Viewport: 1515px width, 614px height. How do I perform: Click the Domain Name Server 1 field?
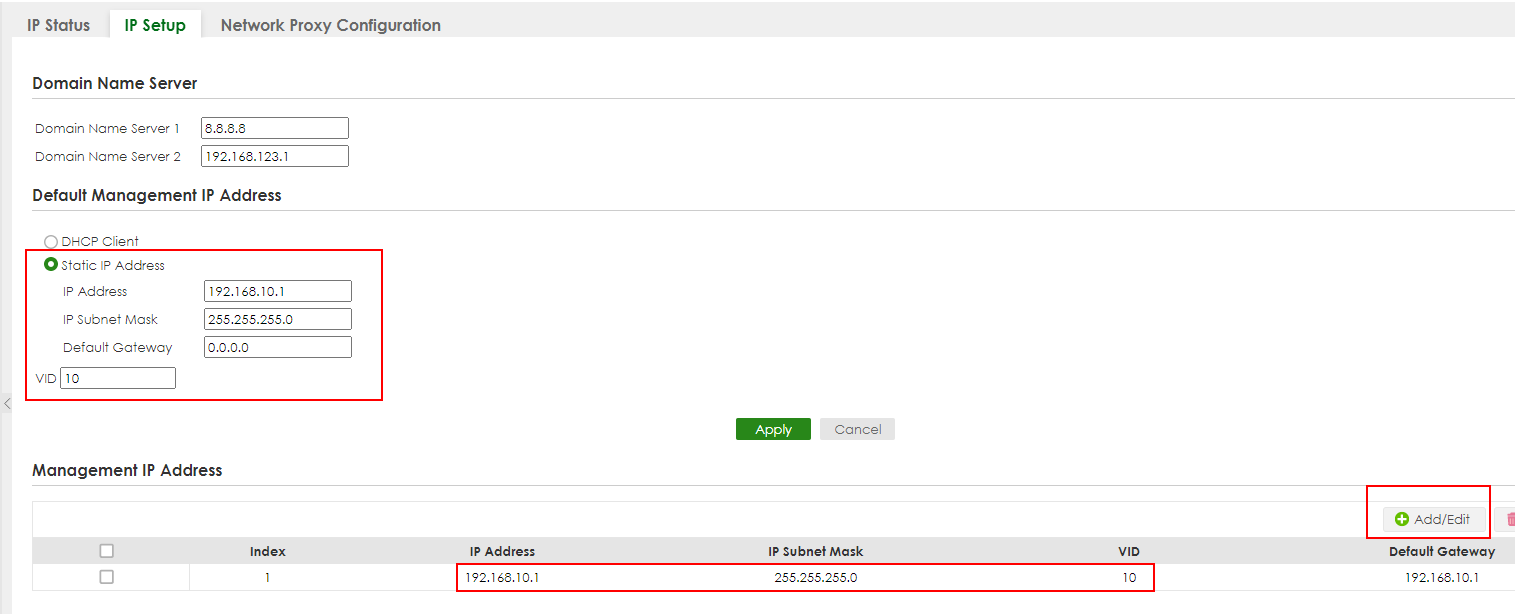(274, 128)
